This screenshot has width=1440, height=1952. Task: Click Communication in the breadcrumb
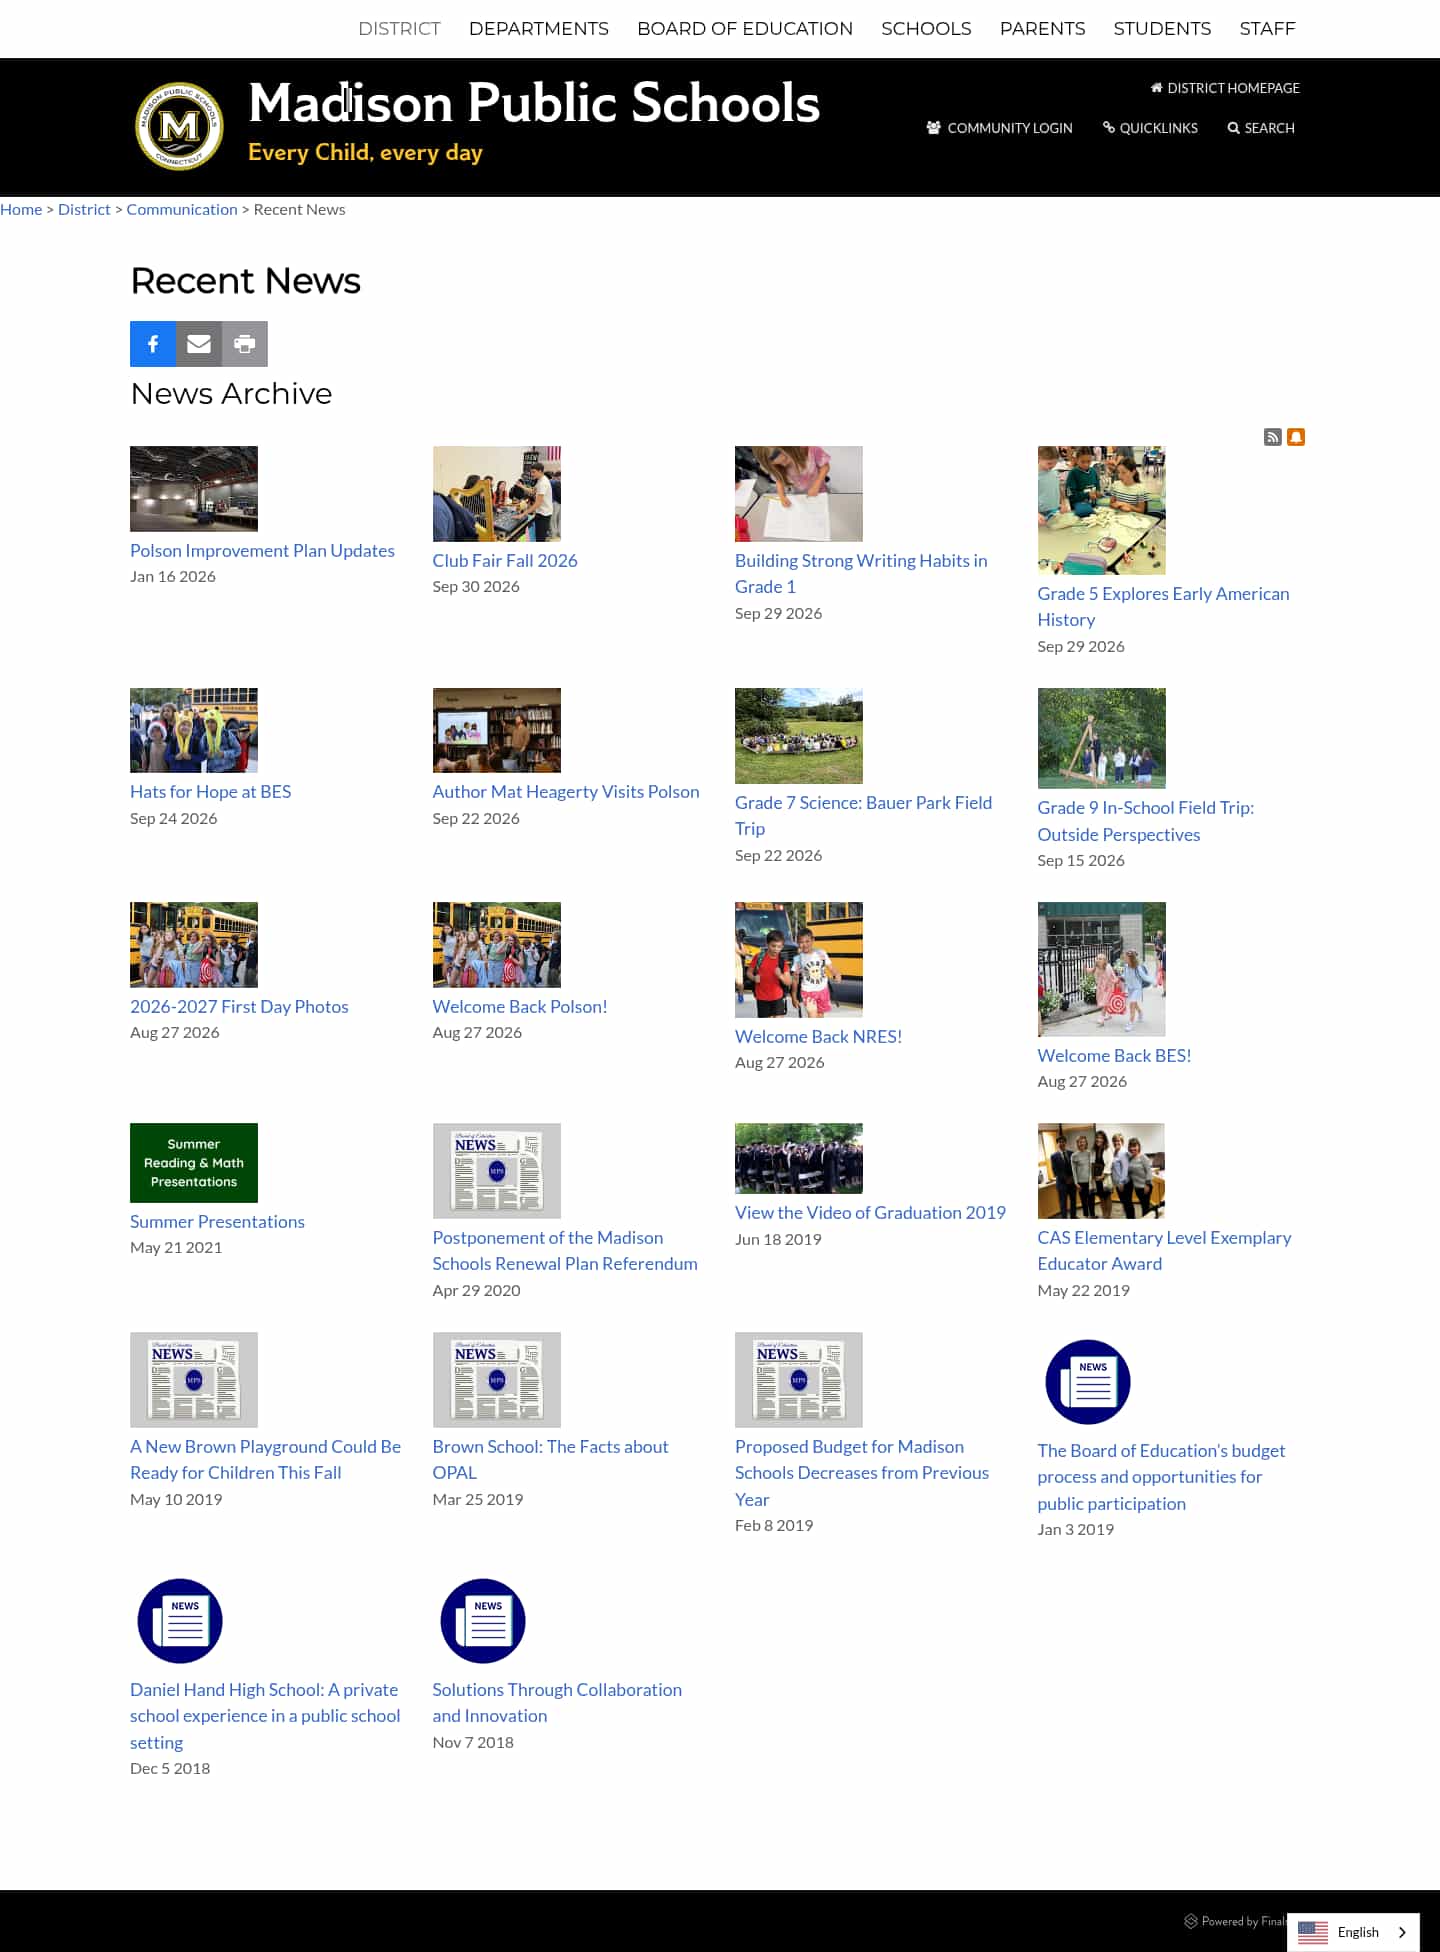[x=182, y=209]
